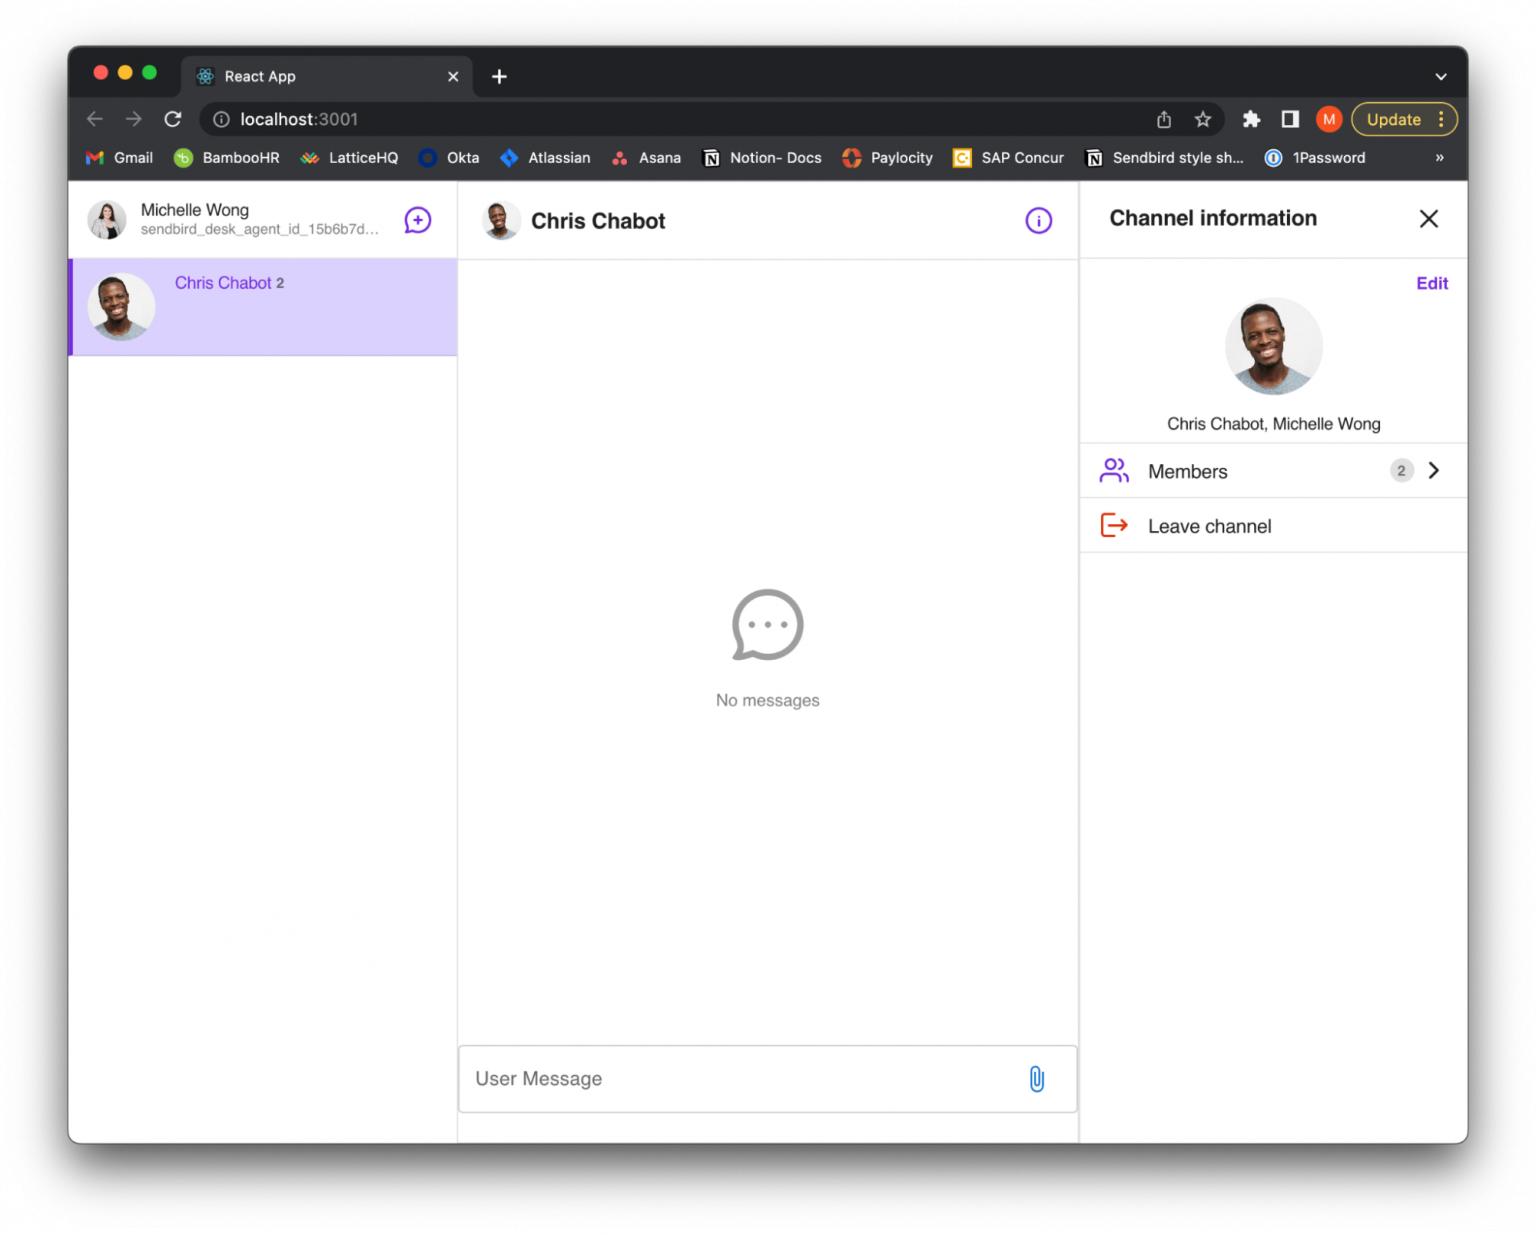Open the Notion- Docs bookmark
Image resolution: width=1536 pixels, height=1234 pixels.
click(x=763, y=158)
